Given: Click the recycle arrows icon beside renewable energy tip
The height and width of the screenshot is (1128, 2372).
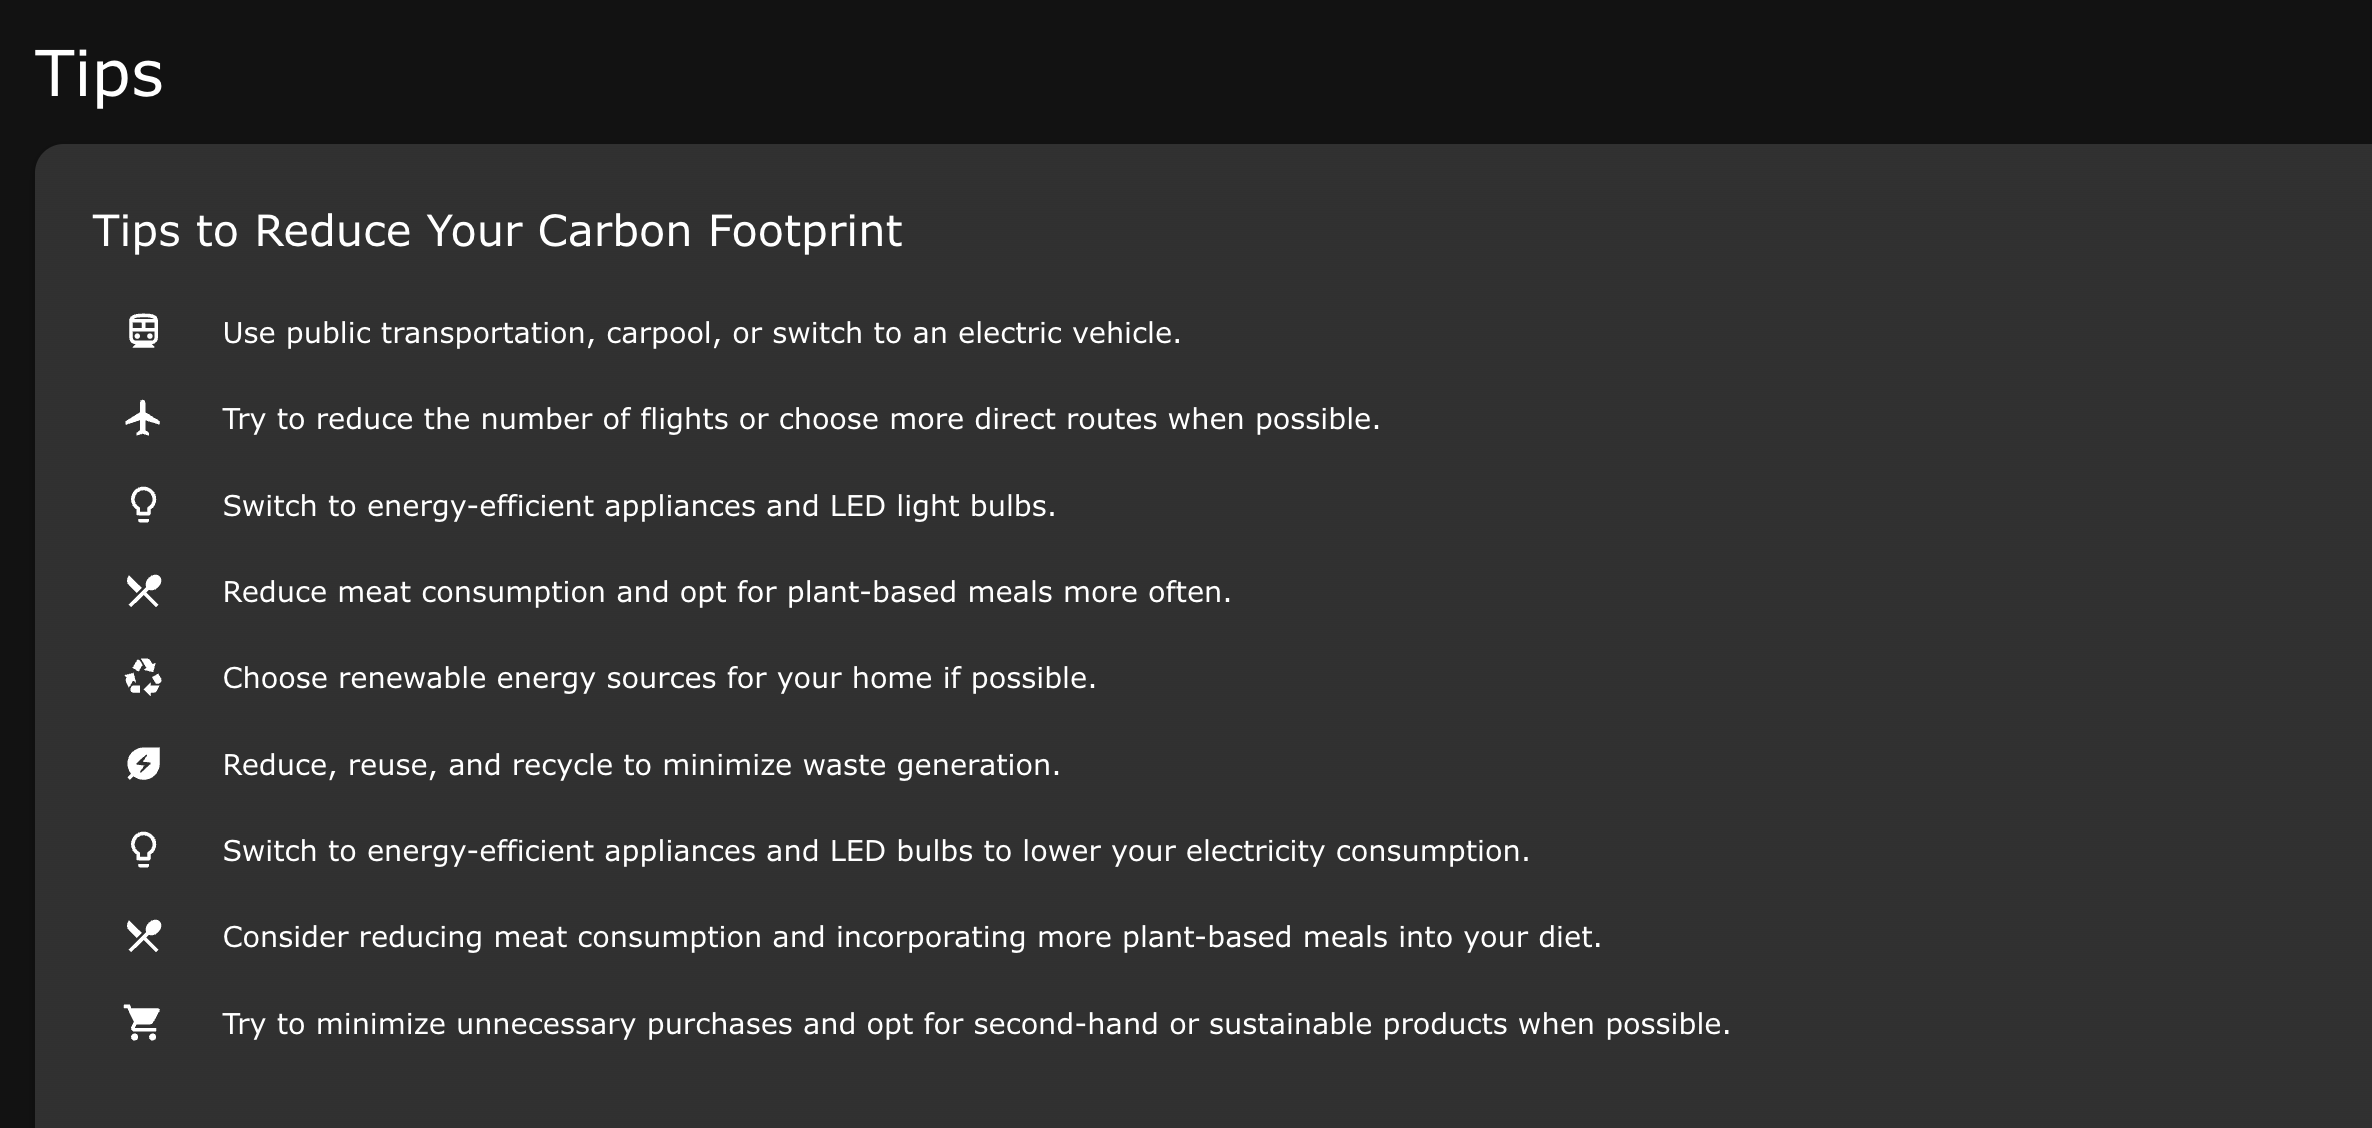Looking at the screenshot, I should pyautogui.click(x=143, y=677).
